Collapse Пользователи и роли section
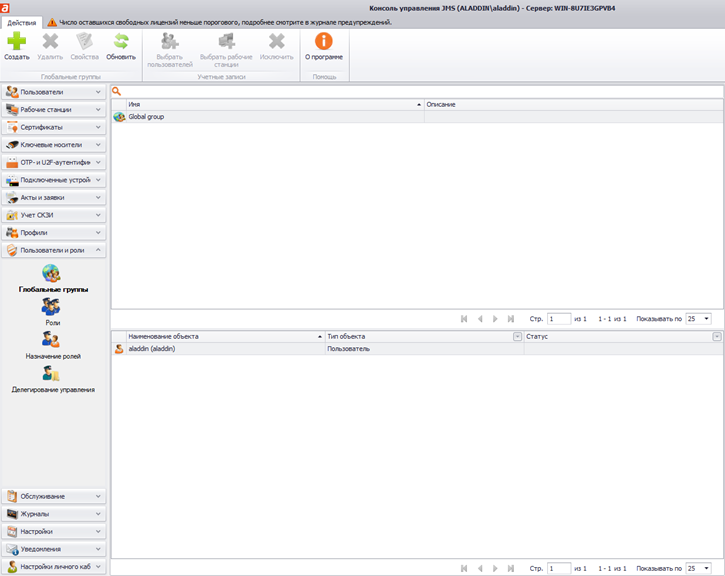 54,250
